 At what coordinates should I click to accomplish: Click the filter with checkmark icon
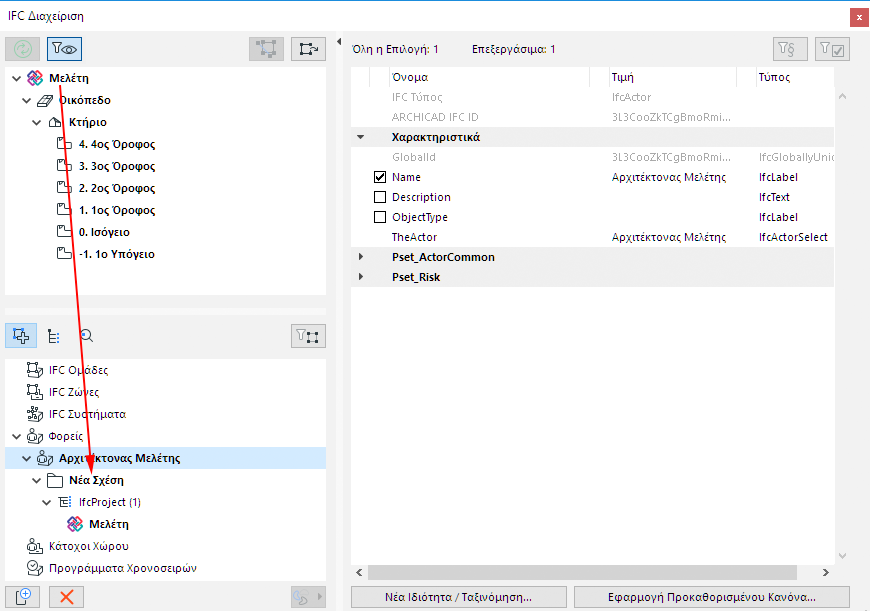point(832,49)
